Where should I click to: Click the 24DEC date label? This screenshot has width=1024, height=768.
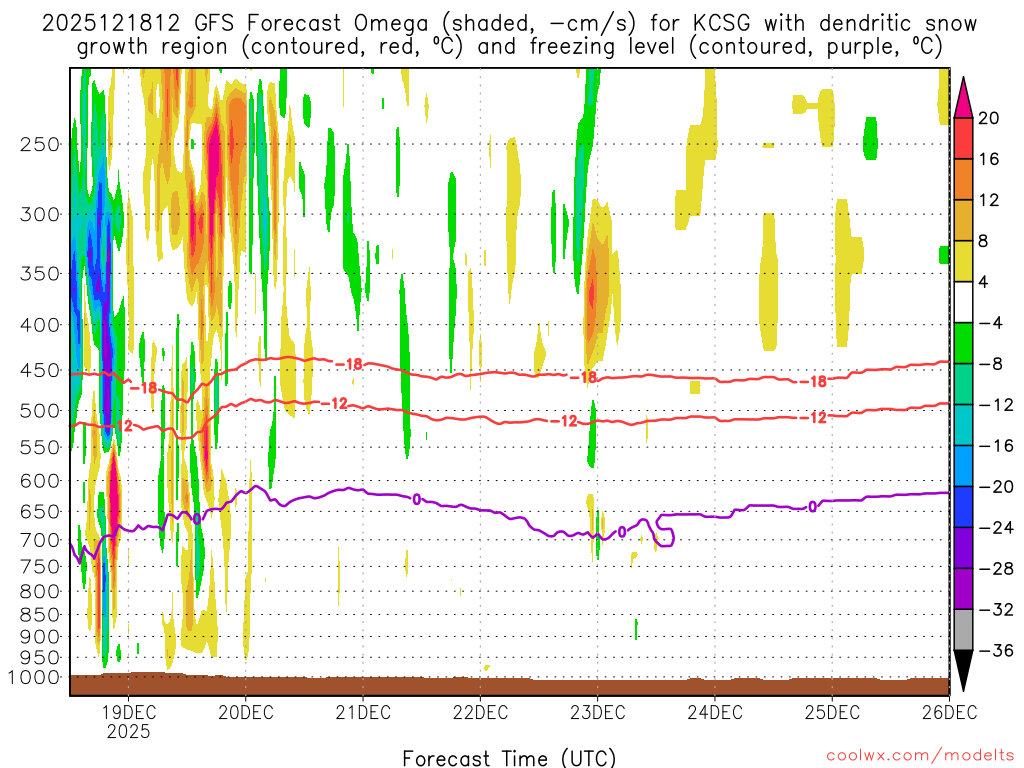pos(714,712)
